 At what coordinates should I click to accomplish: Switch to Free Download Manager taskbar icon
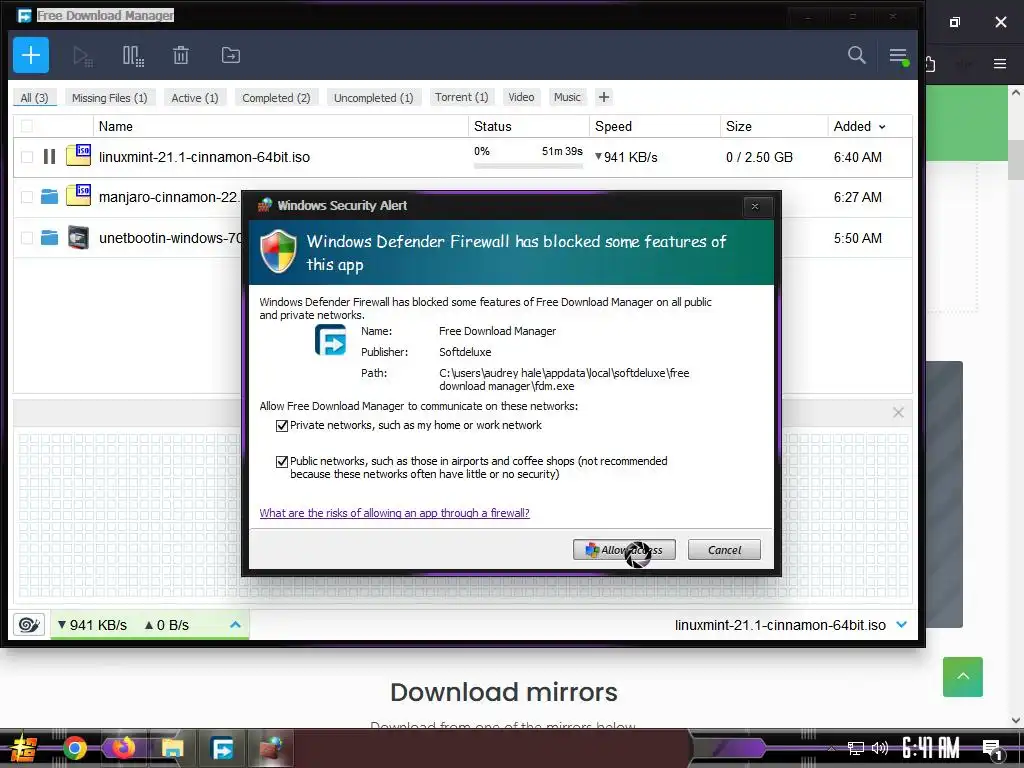(223, 748)
